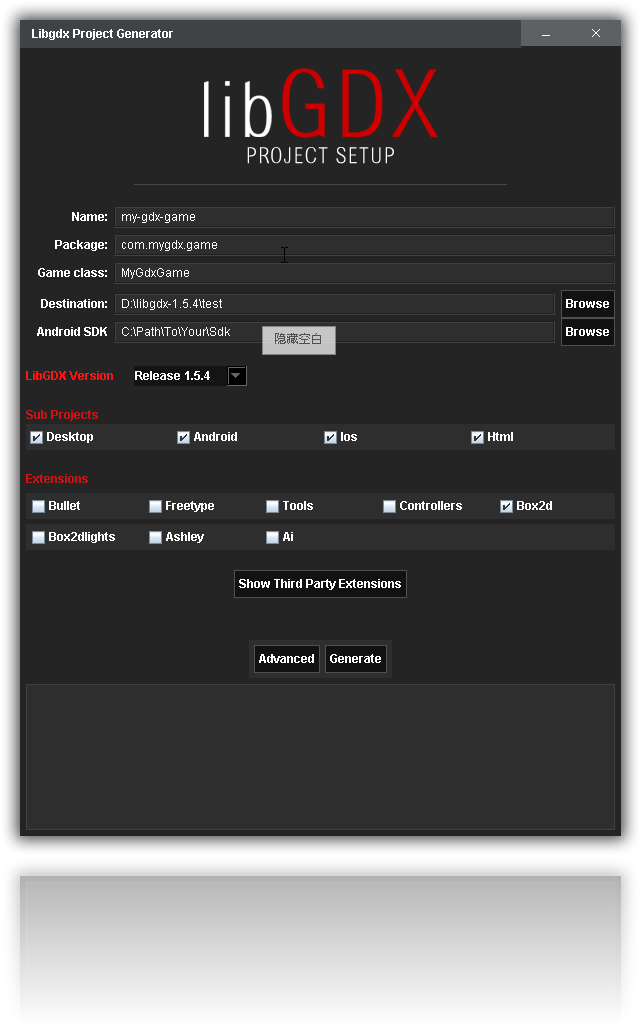Enable the Ai extension checkbox

click(272, 537)
